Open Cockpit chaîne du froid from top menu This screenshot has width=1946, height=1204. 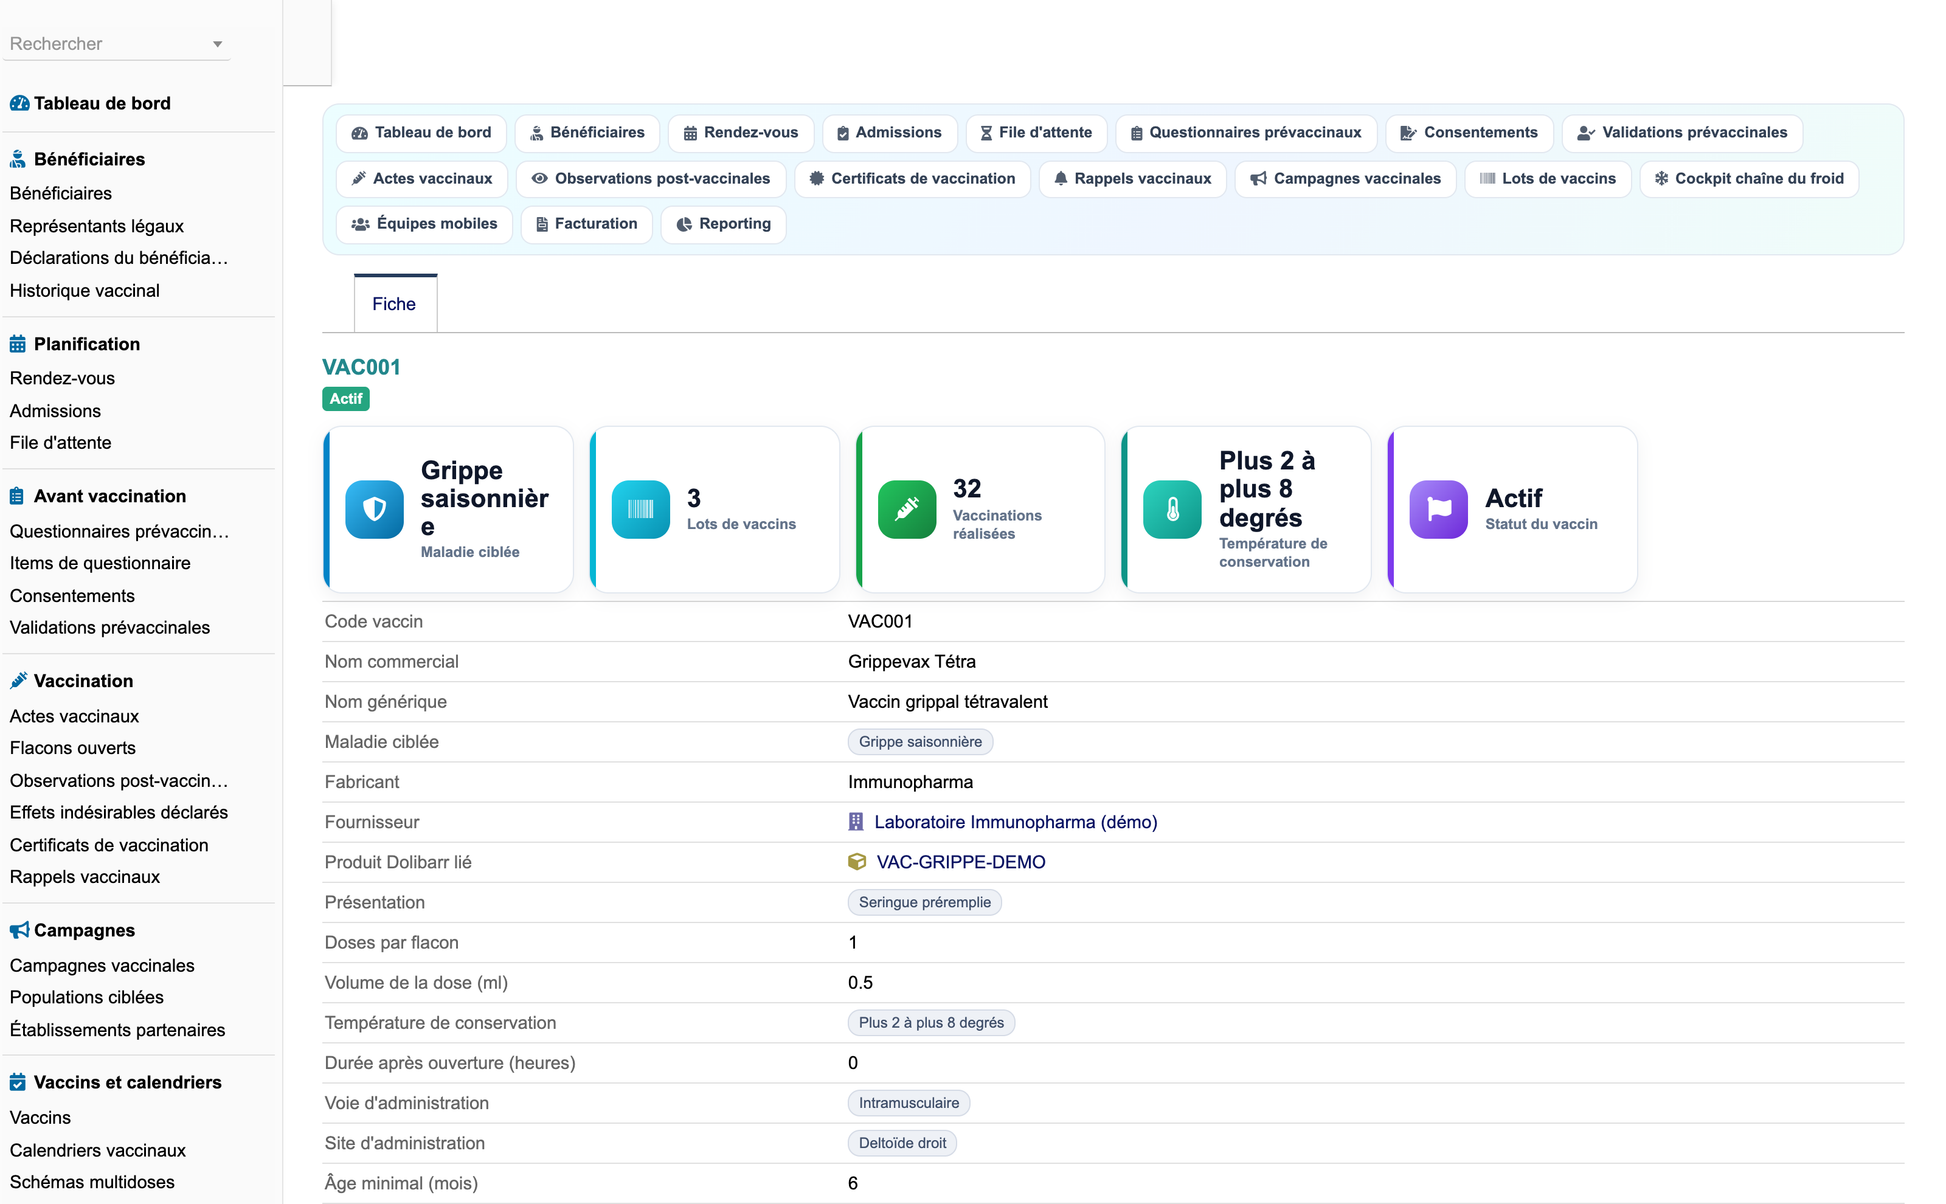pos(1749,178)
